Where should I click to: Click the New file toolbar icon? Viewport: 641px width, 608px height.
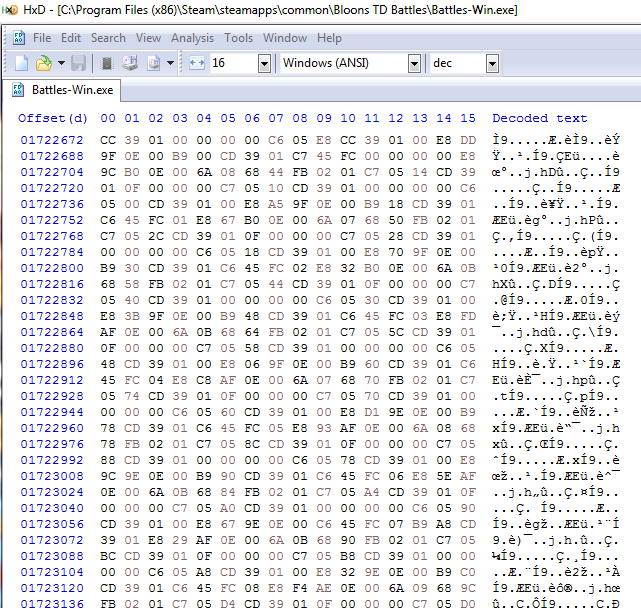(21, 63)
